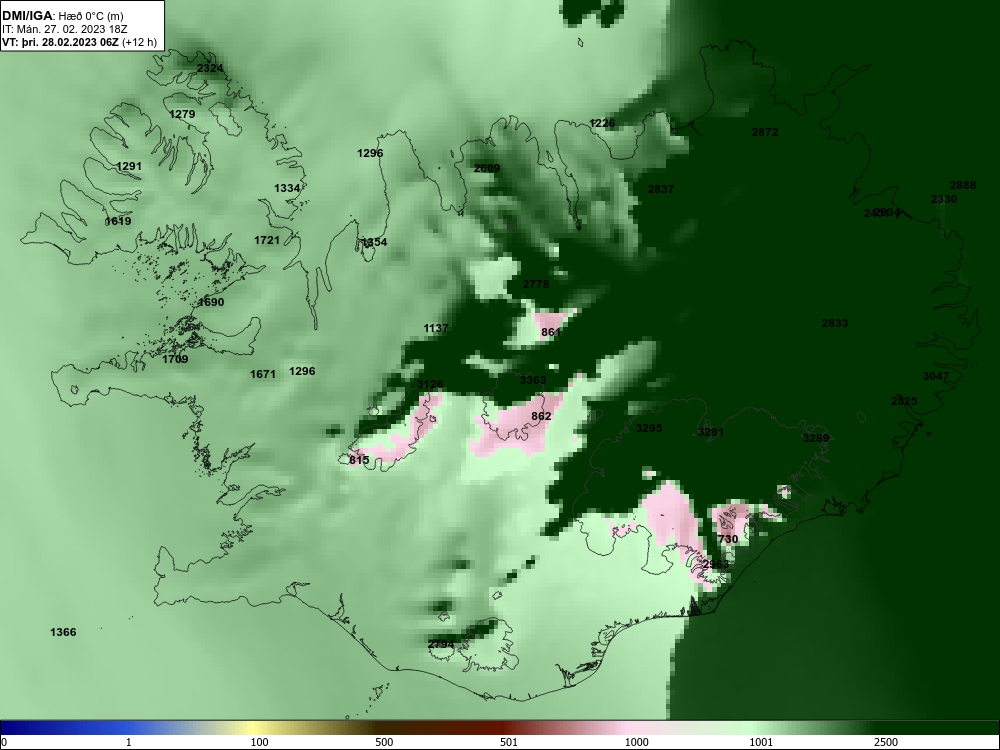Select the 2837 value label
The image size is (1000, 750).
(661, 189)
